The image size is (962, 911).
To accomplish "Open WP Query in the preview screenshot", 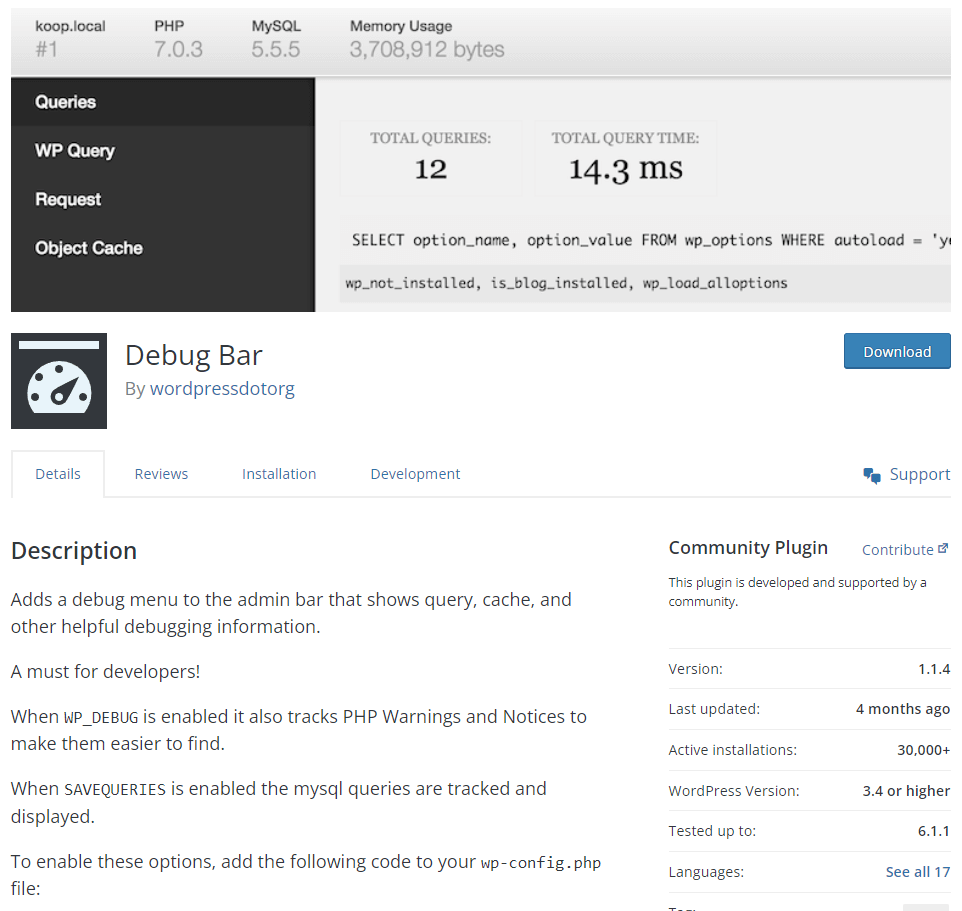I will tap(74, 150).
